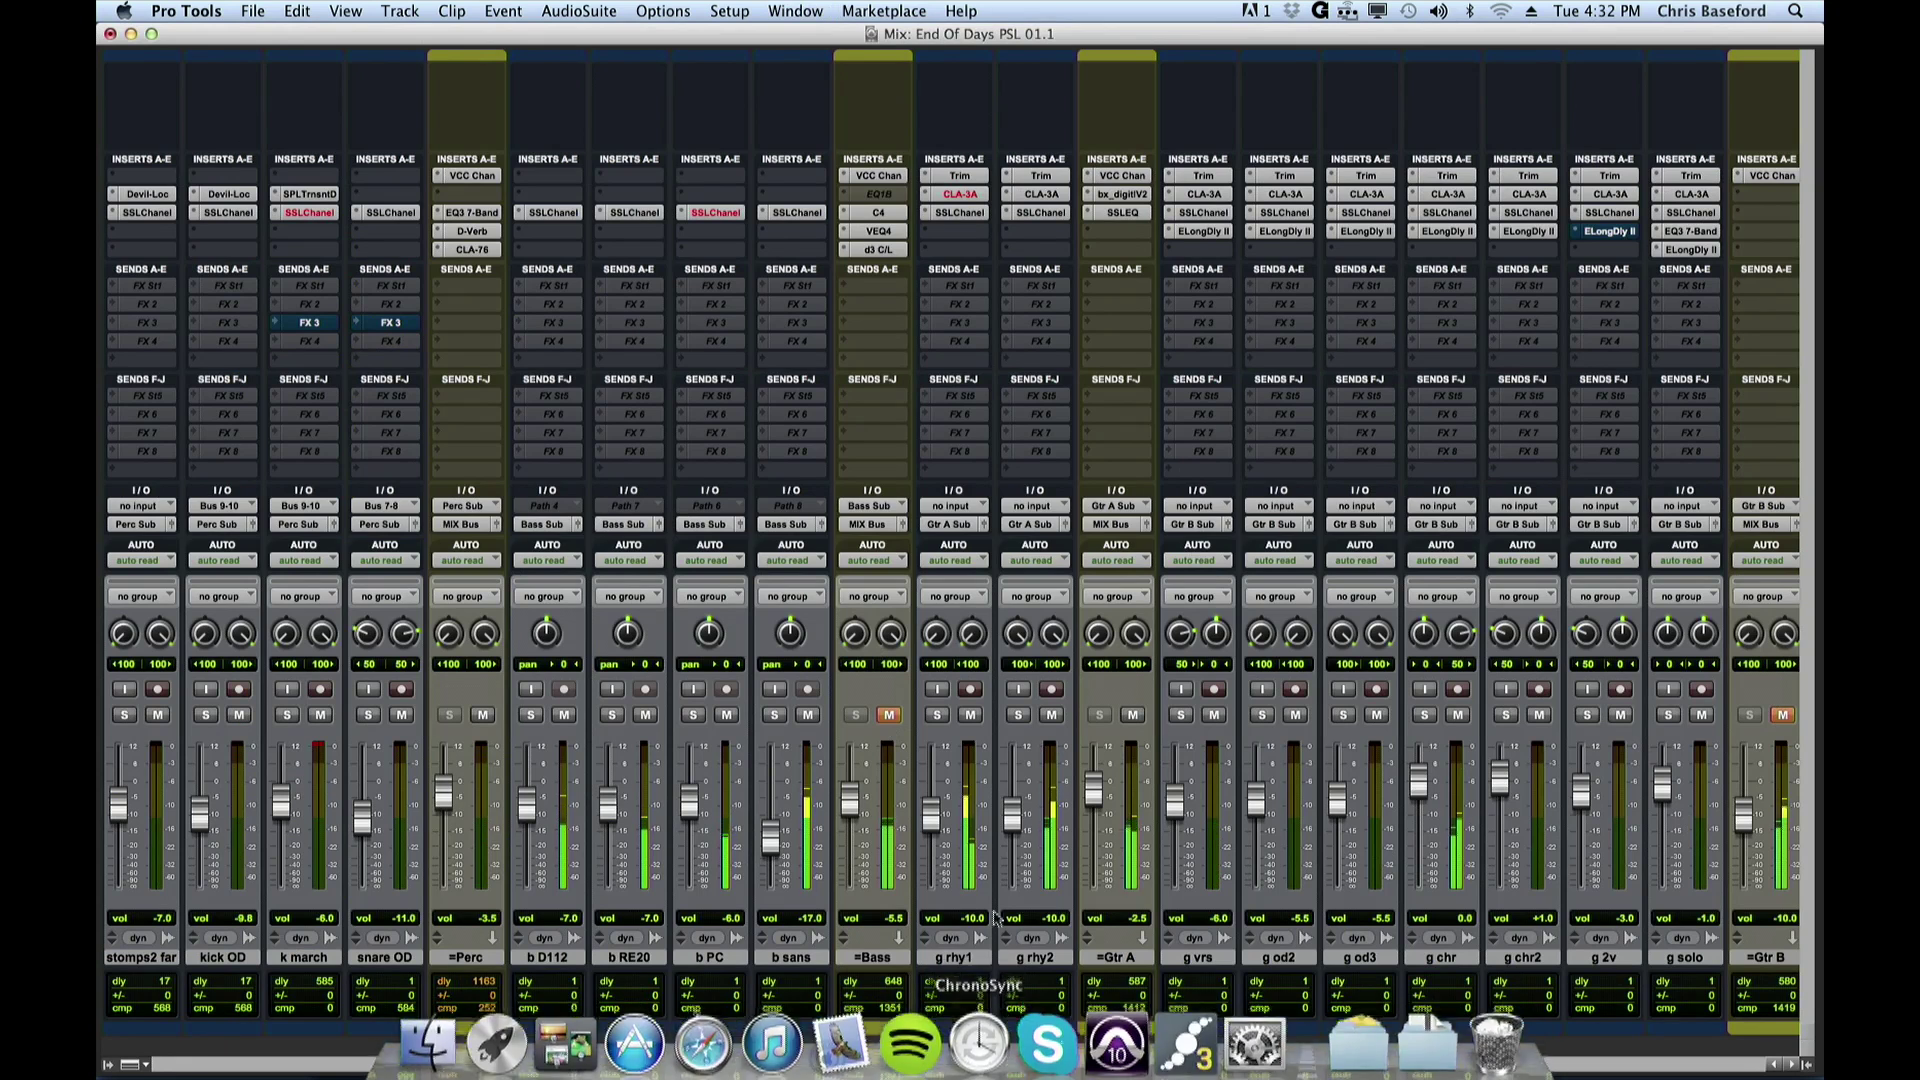Open output window icon beside g vrs Gtr B Sub
This screenshot has width=1920, height=1080.
tap(1227, 525)
